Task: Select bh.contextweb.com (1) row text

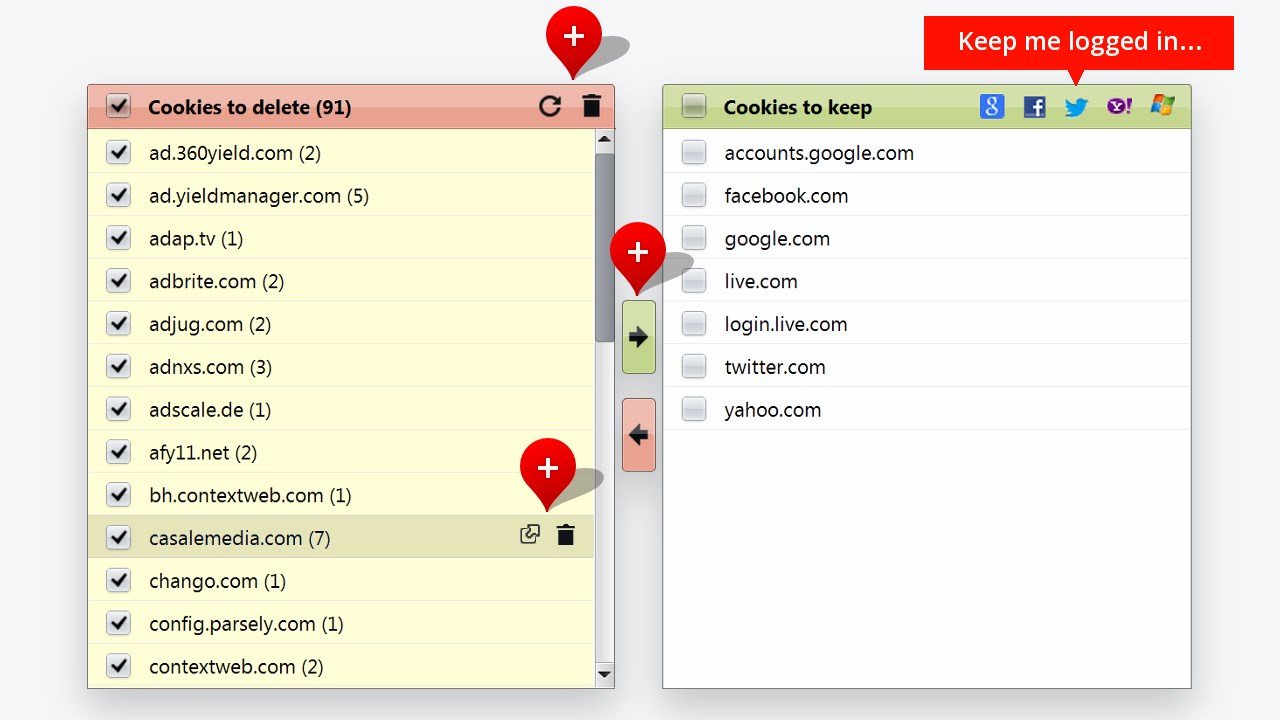Action: click(x=250, y=496)
